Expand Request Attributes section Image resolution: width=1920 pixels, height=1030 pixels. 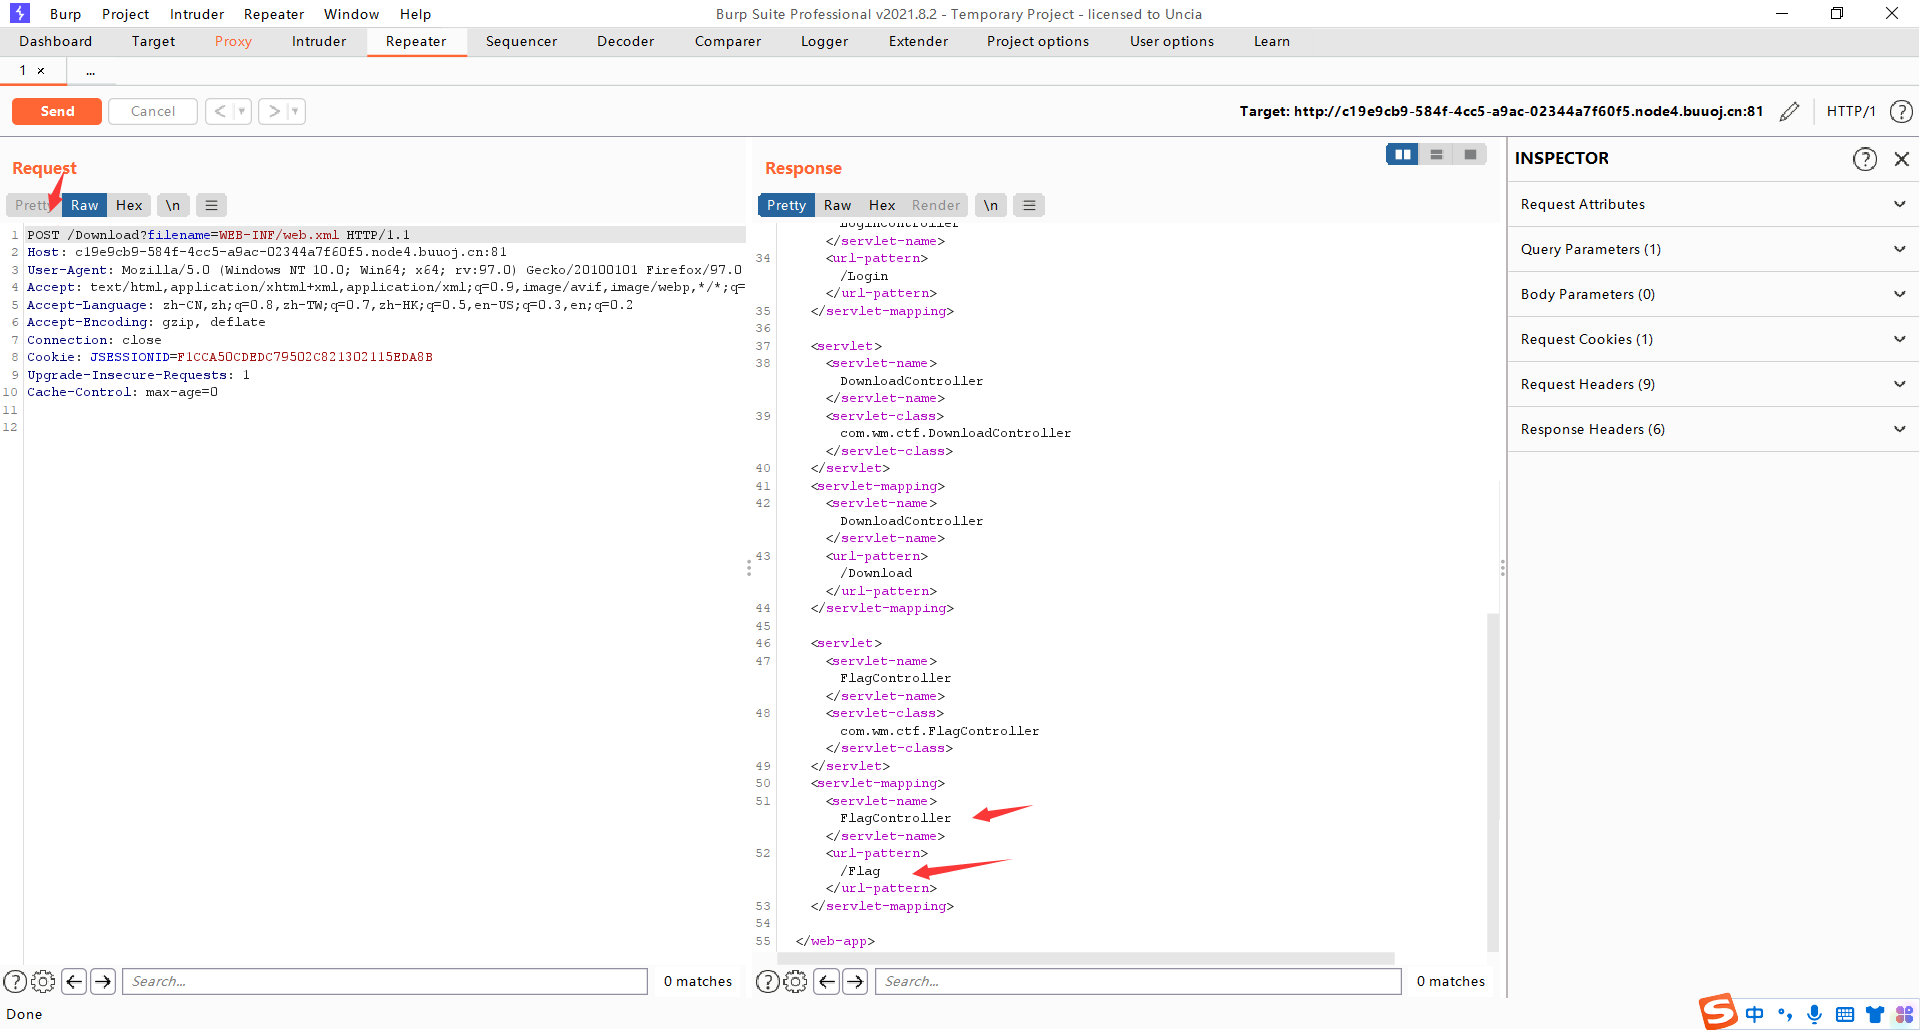point(1713,204)
